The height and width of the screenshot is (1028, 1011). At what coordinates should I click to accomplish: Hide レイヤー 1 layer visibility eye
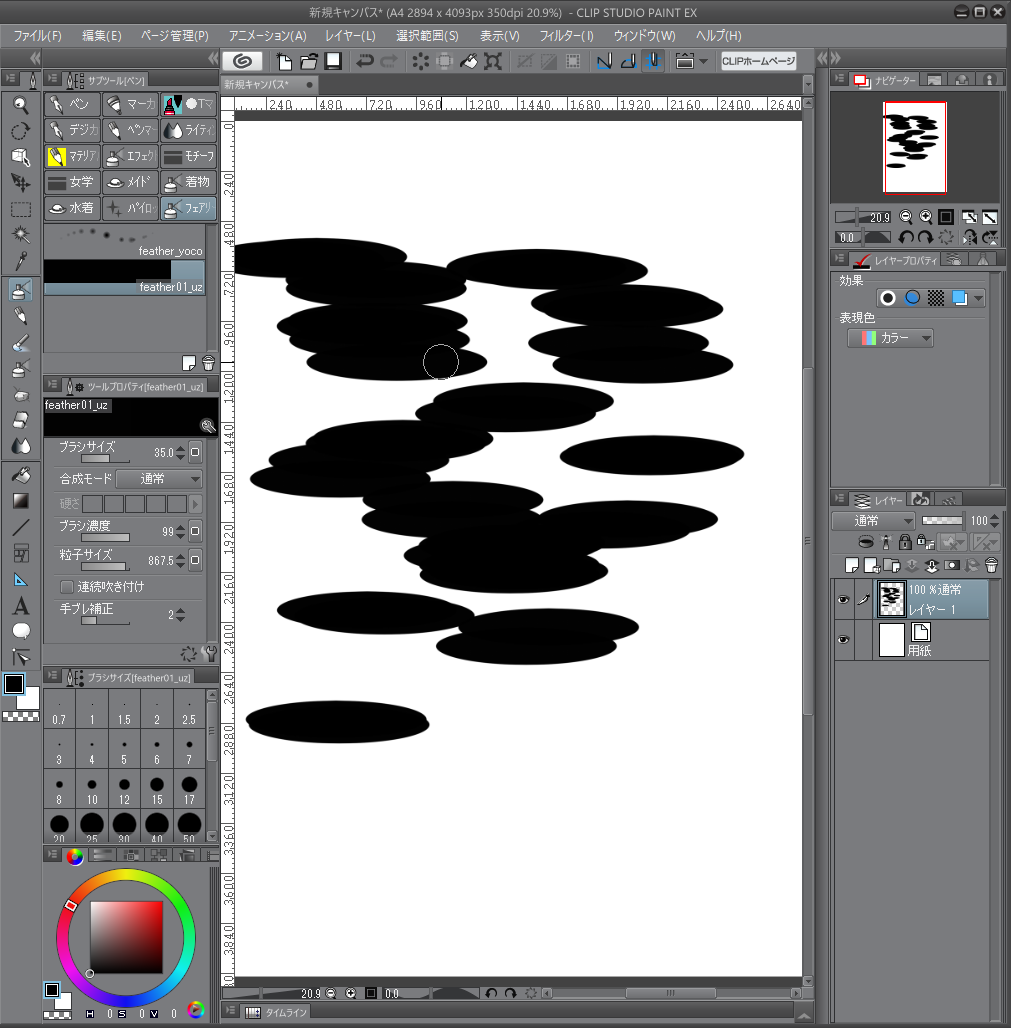pyautogui.click(x=843, y=600)
